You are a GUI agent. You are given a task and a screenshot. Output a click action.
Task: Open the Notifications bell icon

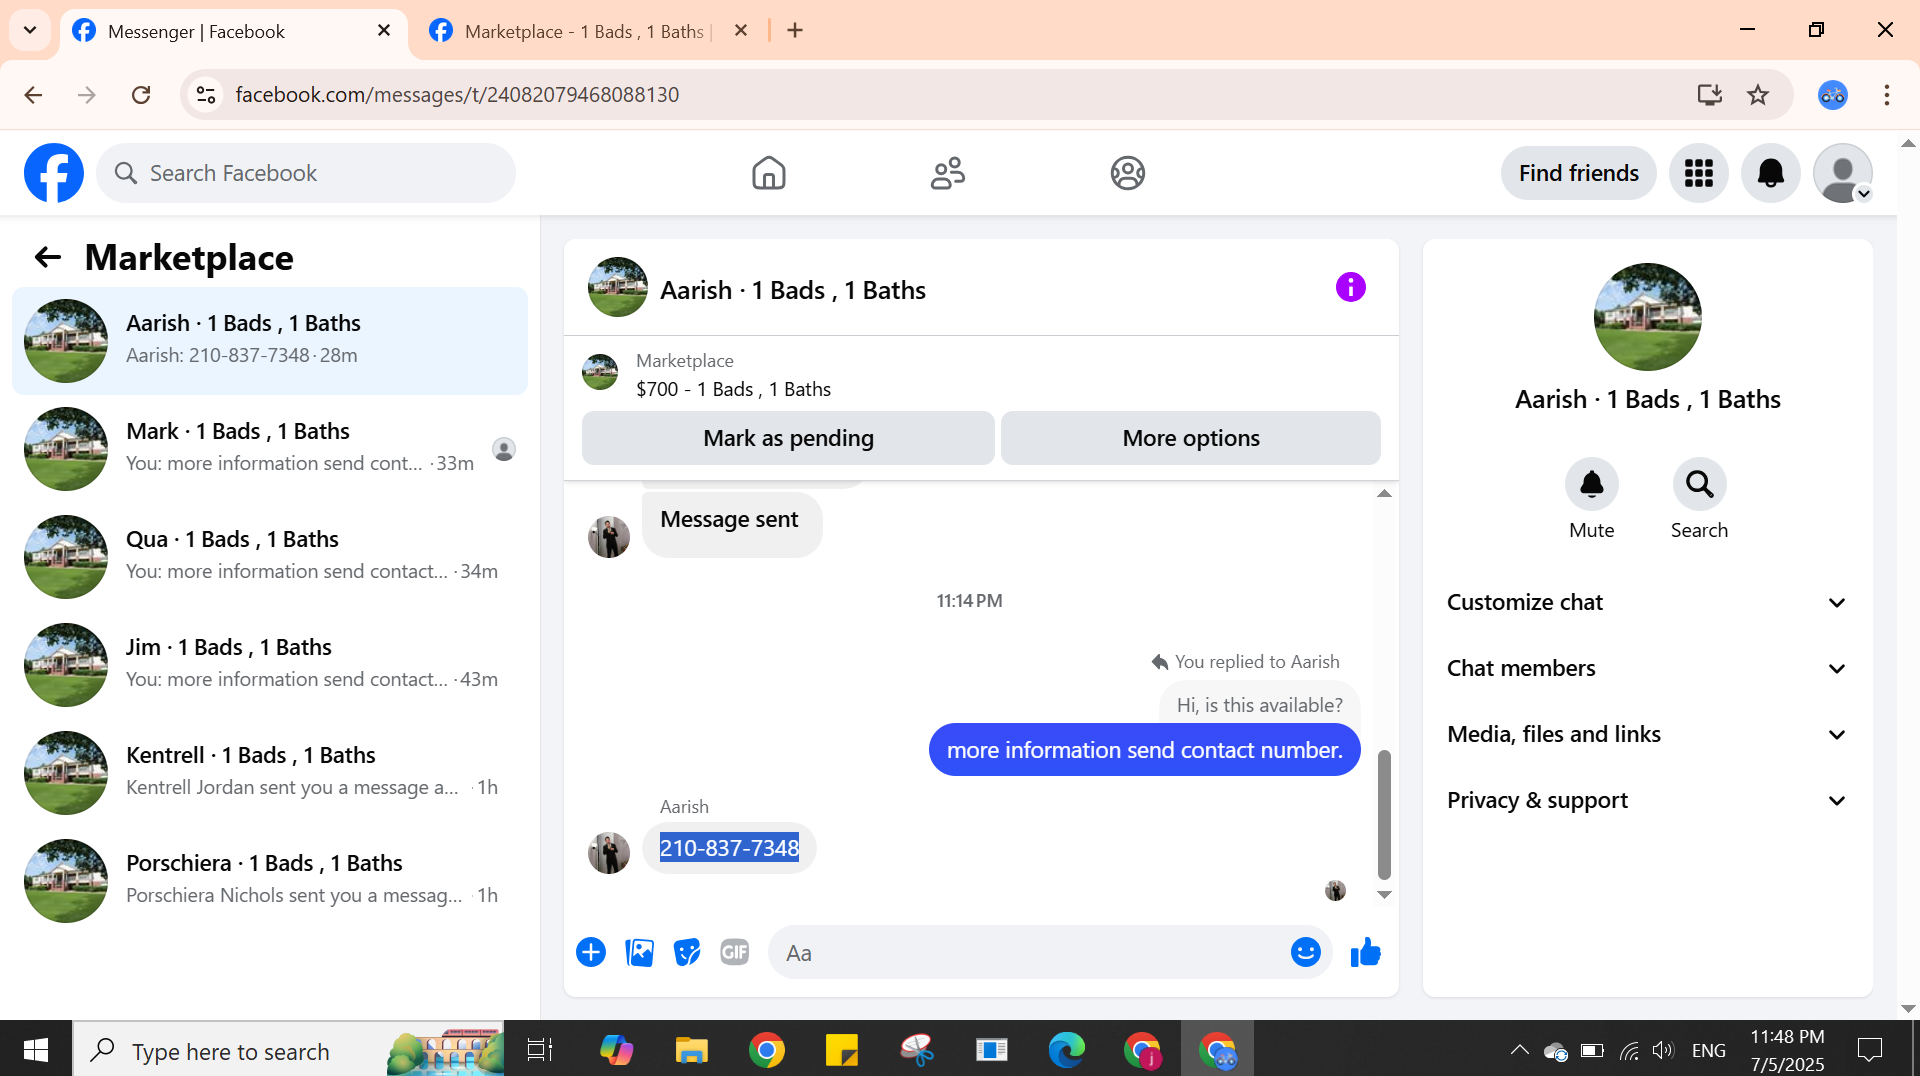pyautogui.click(x=1770, y=173)
